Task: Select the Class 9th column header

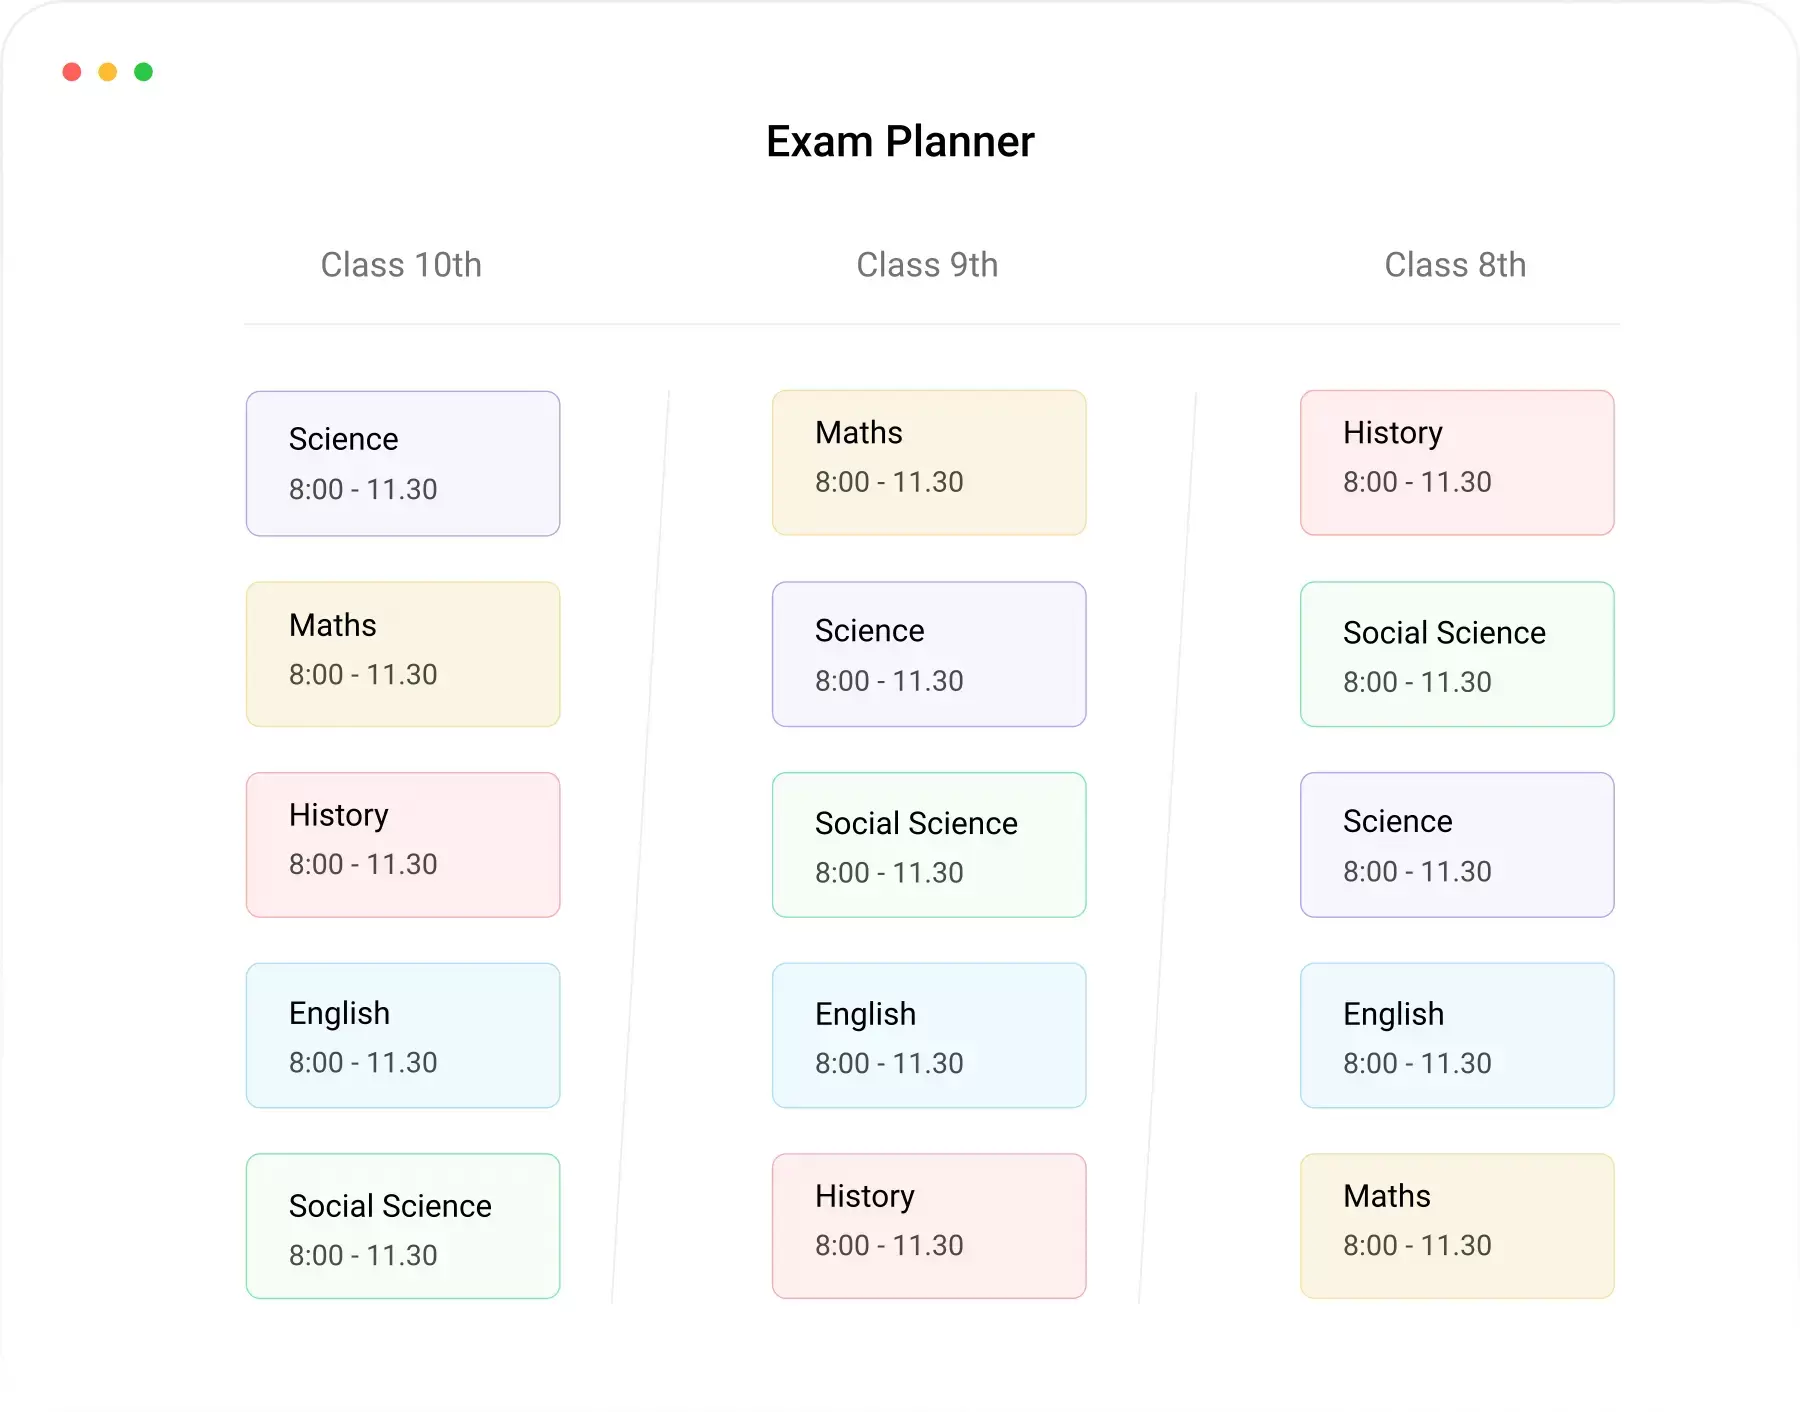Action: [x=927, y=265]
